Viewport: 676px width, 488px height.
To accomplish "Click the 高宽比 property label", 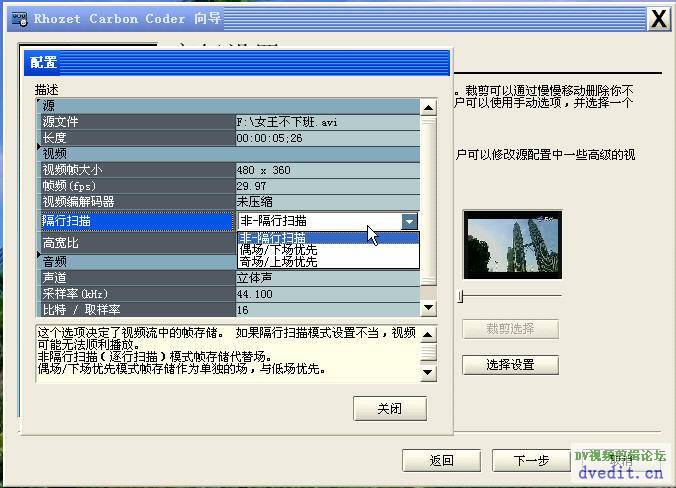I will coord(60,243).
